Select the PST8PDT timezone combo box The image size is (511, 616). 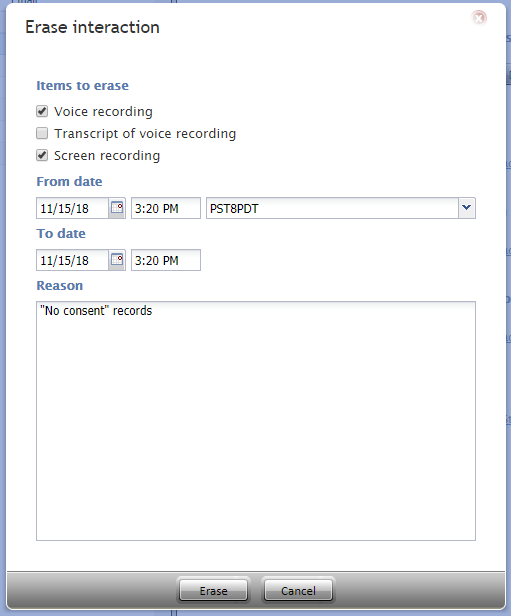click(x=341, y=208)
